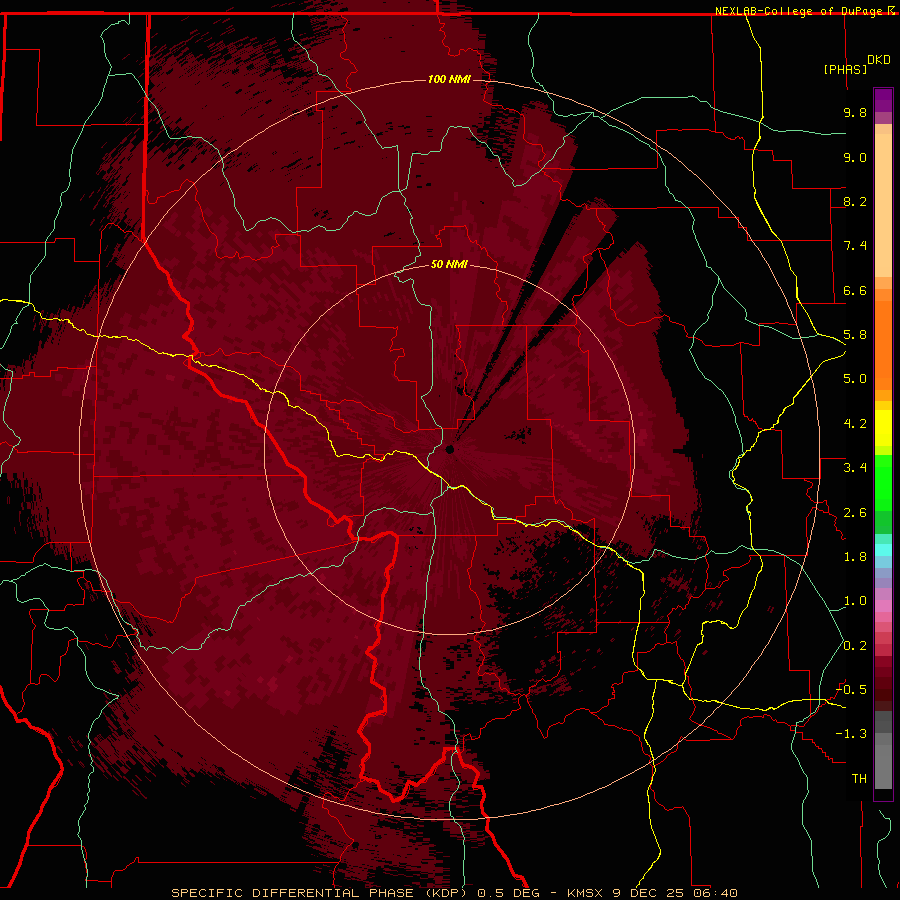This screenshot has width=900, height=900.
Task: Pick the pink color bar segment
Action: pyautogui.click(x=883, y=606)
